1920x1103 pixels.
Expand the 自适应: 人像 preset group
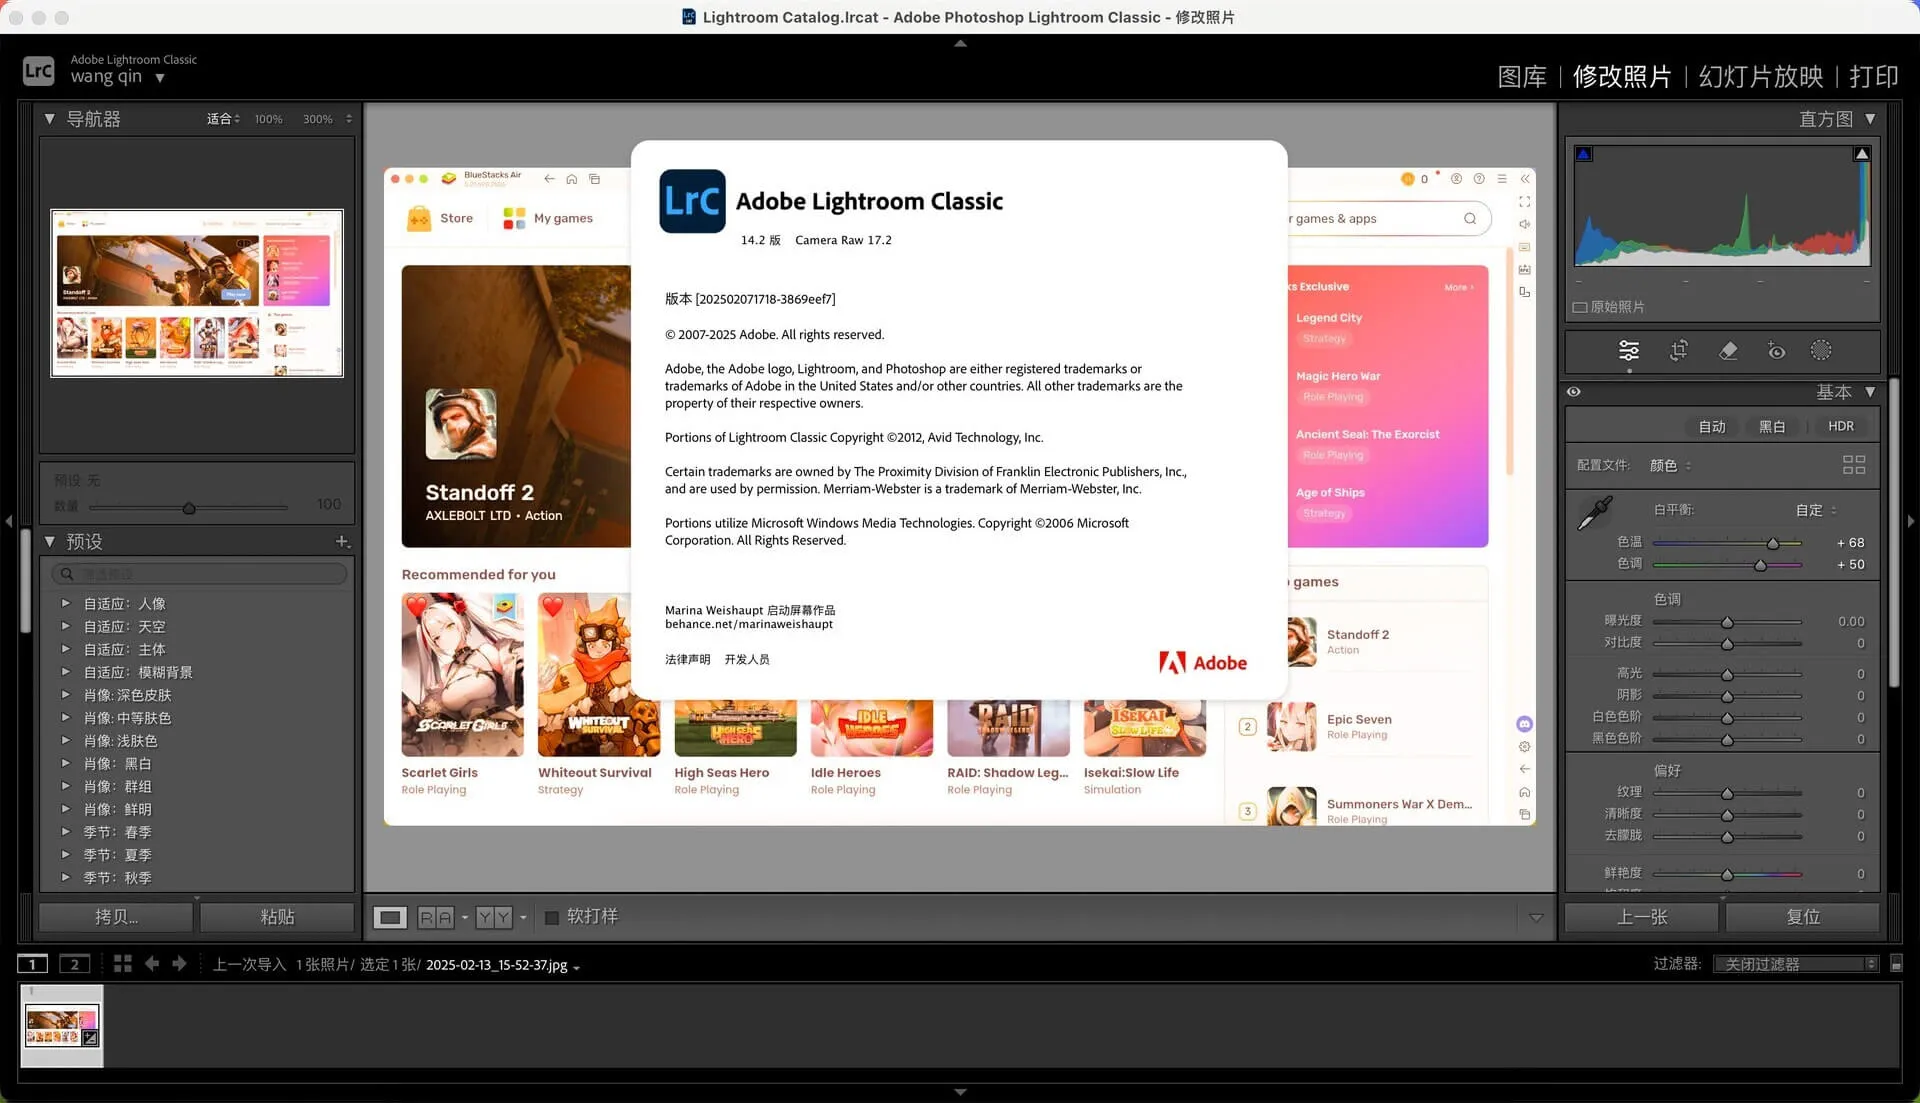tap(65, 604)
